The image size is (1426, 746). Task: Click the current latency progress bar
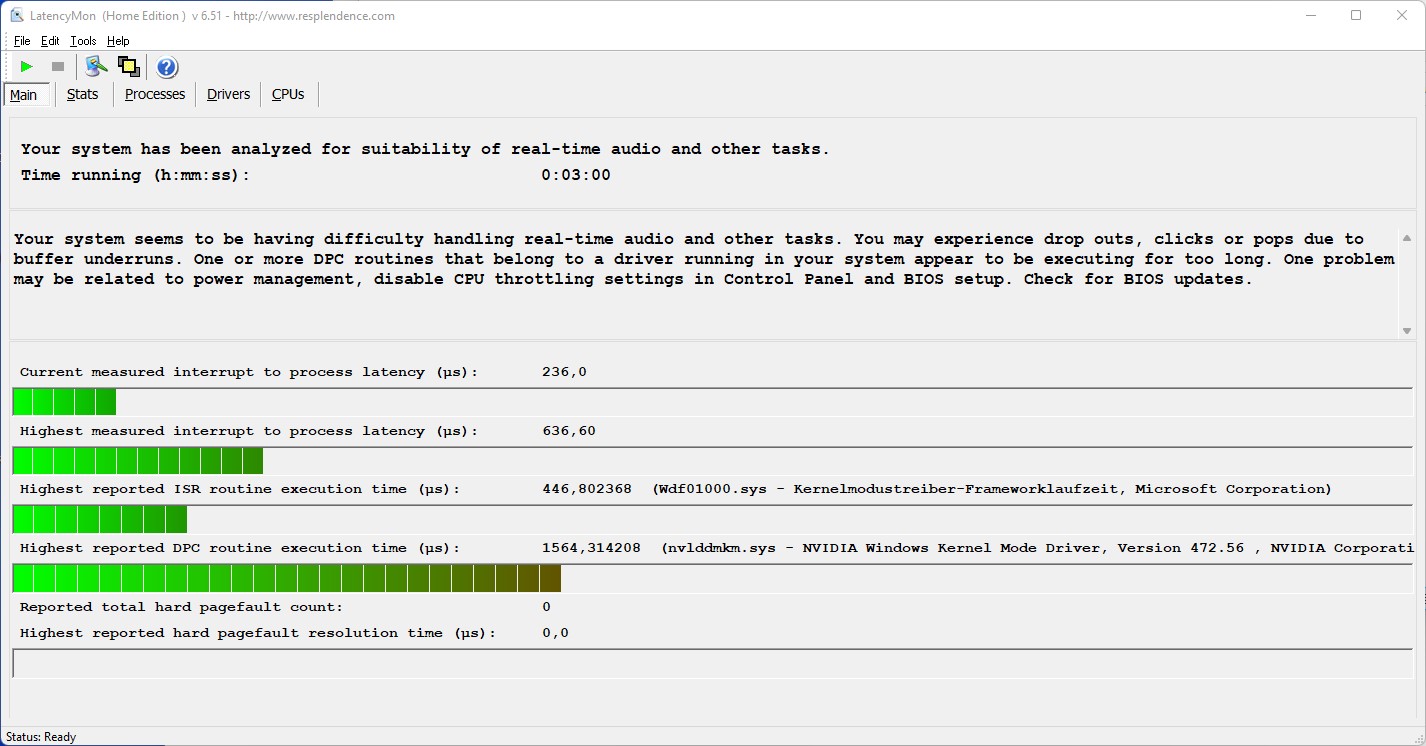712,402
